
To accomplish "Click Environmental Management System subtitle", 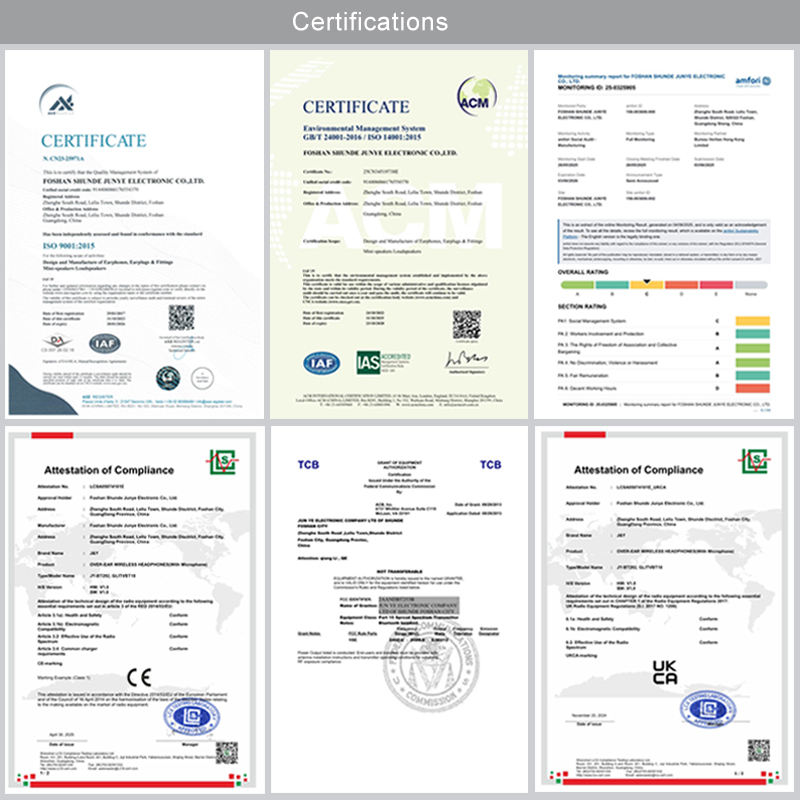I will tap(364, 128).
